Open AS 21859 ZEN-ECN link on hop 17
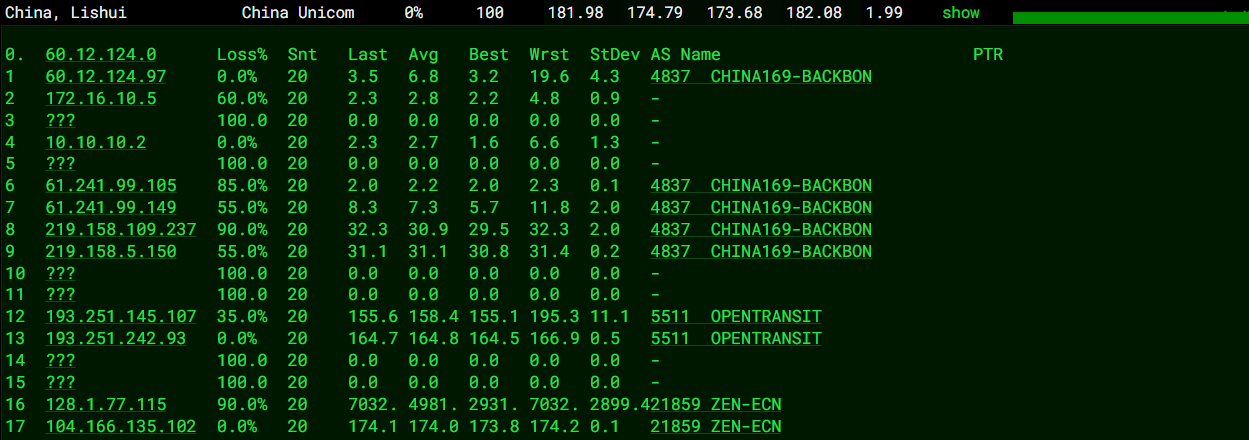1249x440 pixels. tap(715, 426)
